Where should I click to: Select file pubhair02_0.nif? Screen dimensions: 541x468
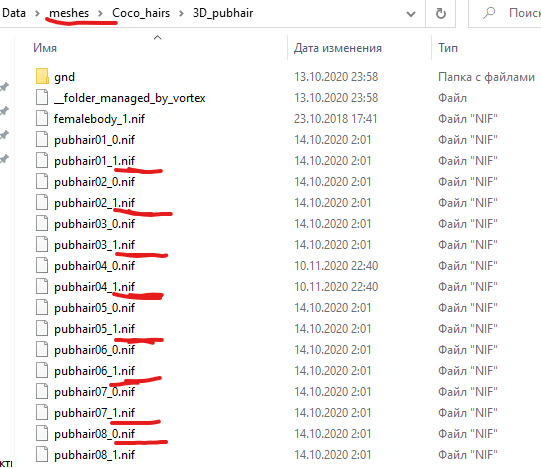[x=94, y=182]
